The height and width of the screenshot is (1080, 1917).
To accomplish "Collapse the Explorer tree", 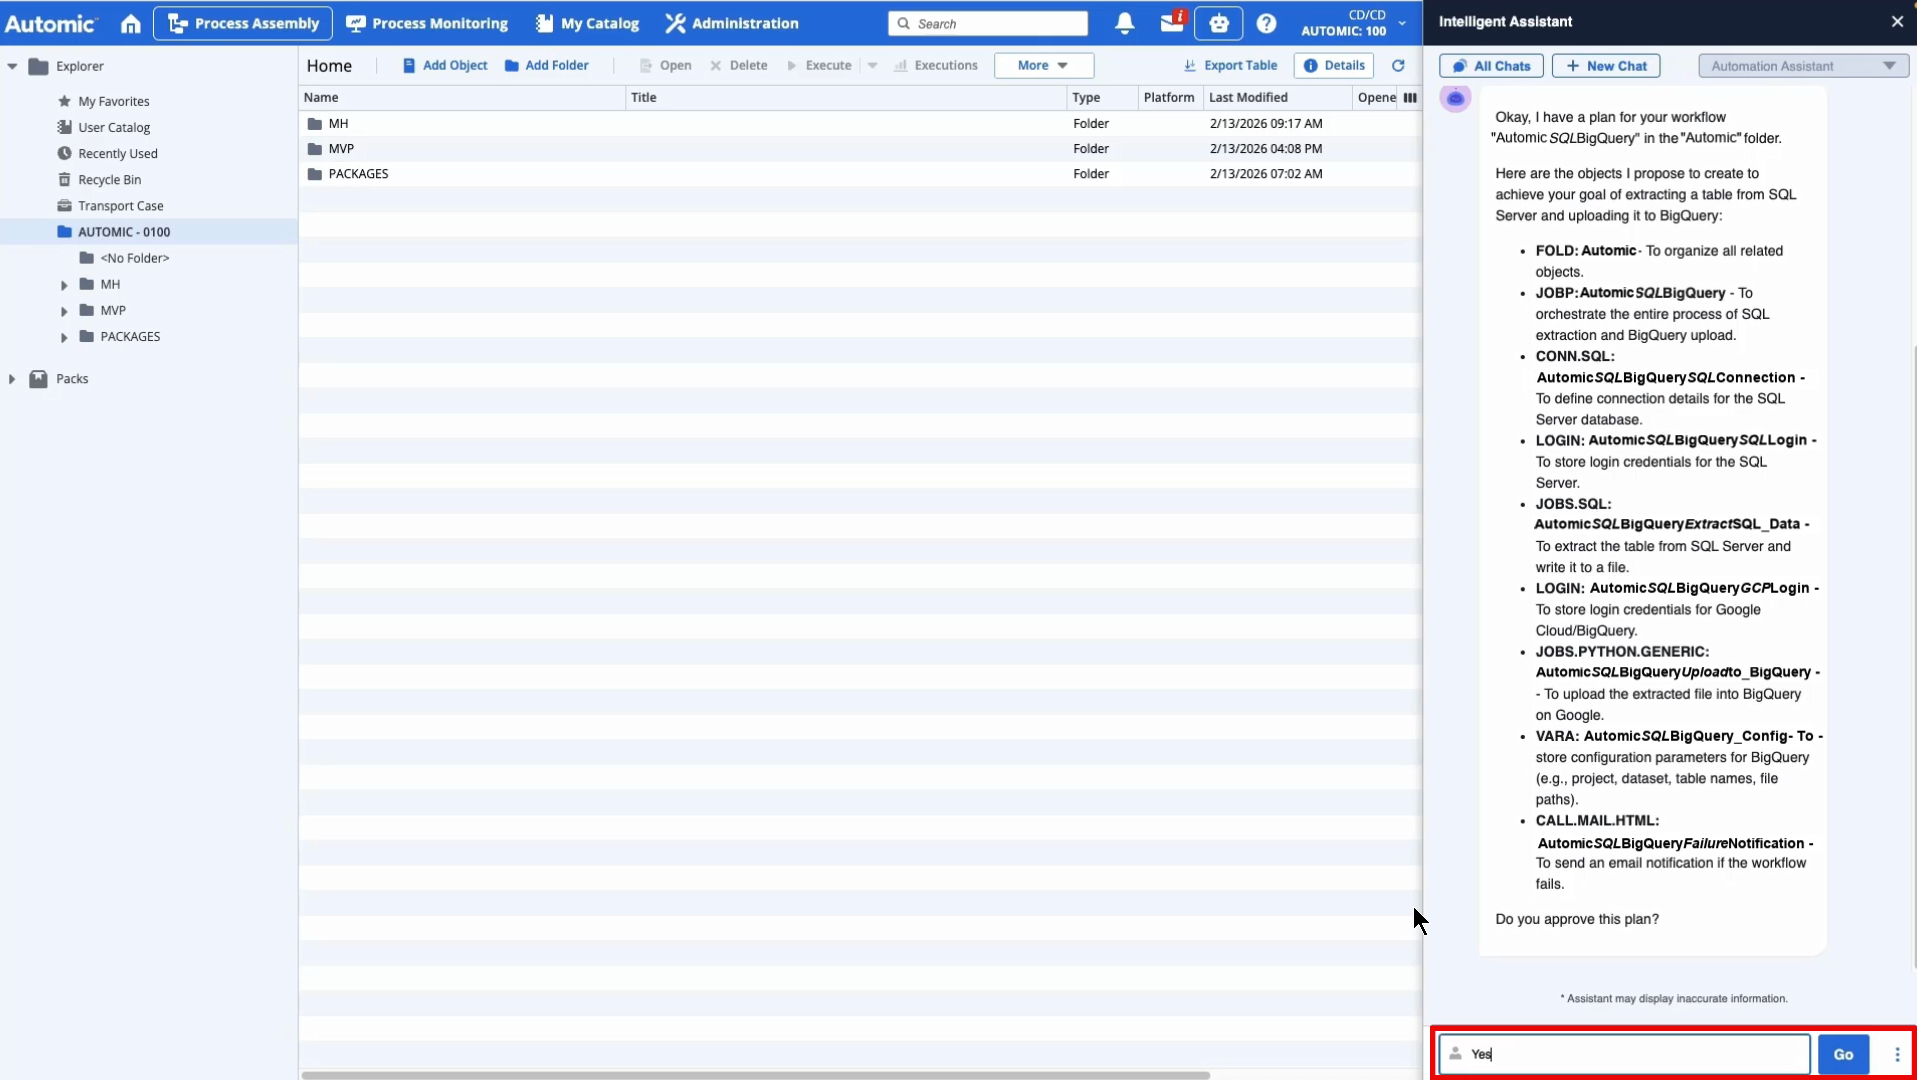I will (12, 67).
